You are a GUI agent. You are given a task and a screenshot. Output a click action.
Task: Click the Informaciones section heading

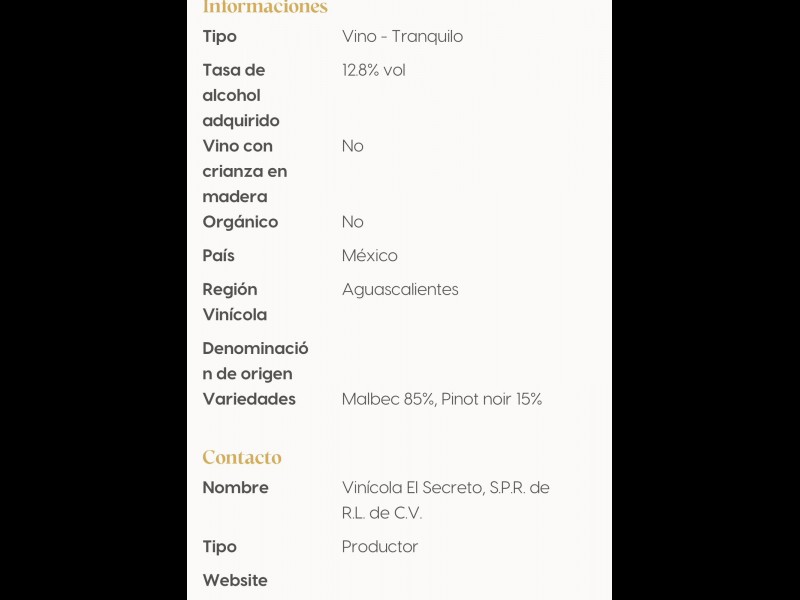tap(265, 8)
